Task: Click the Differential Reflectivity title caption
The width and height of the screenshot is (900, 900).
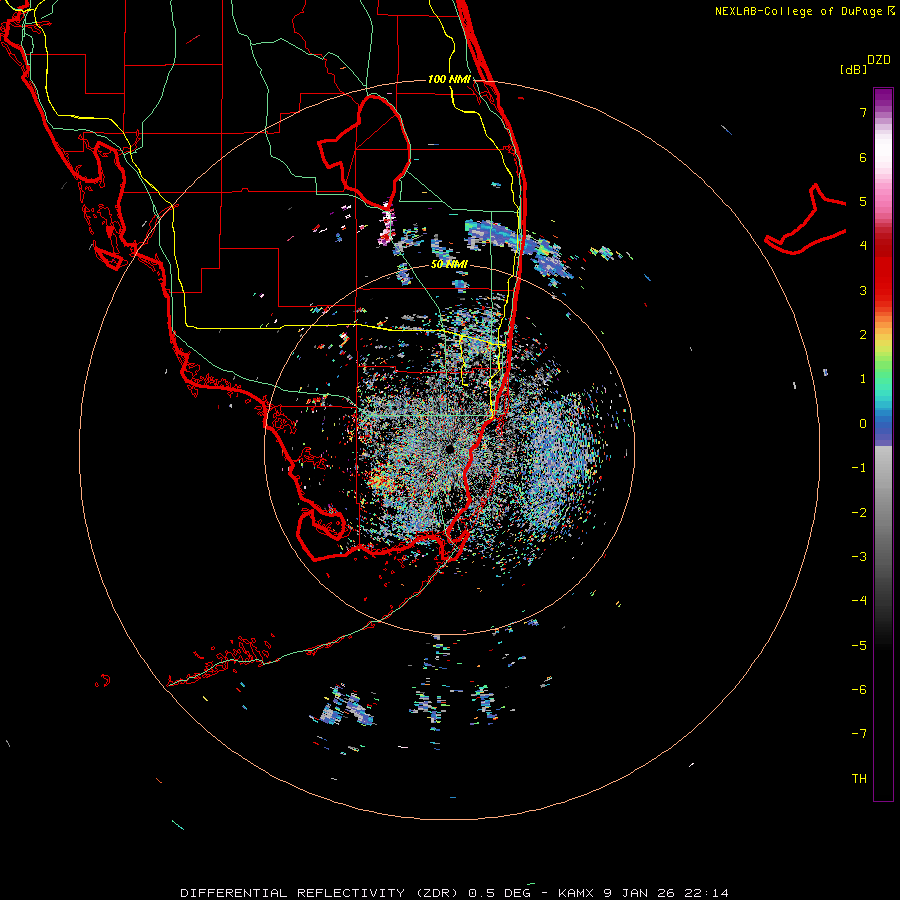Action: coord(454,893)
